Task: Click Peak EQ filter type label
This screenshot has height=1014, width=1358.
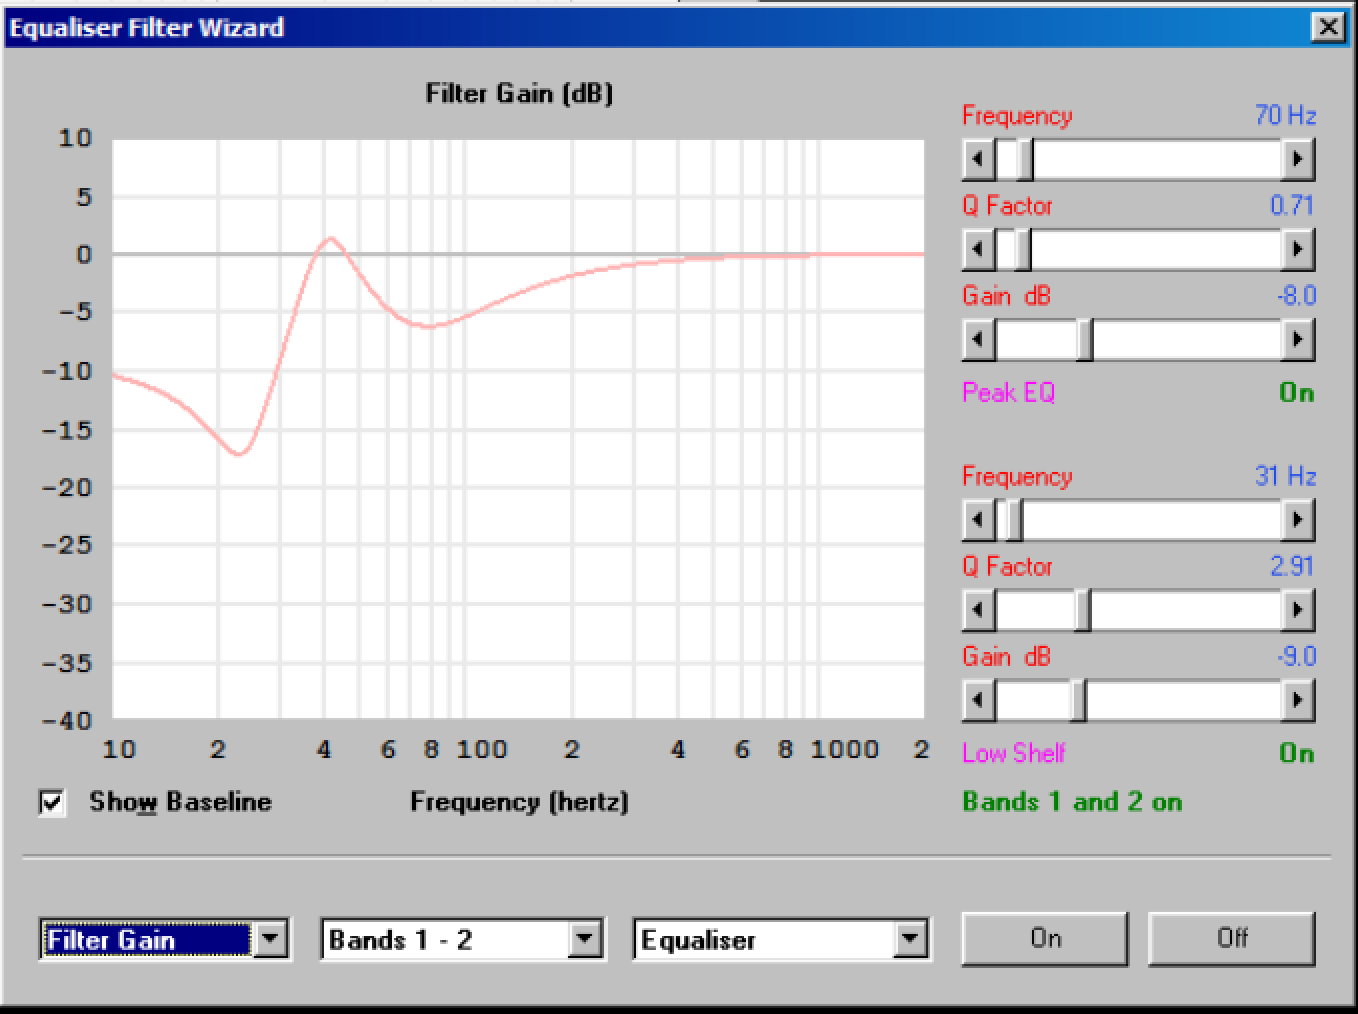Action: click(1008, 393)
